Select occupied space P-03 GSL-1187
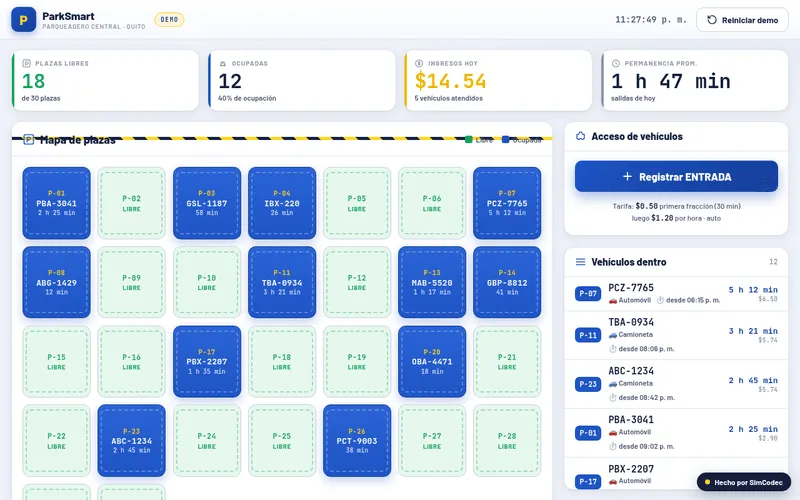This screenshot has height=500, width=800. [207, 203]
